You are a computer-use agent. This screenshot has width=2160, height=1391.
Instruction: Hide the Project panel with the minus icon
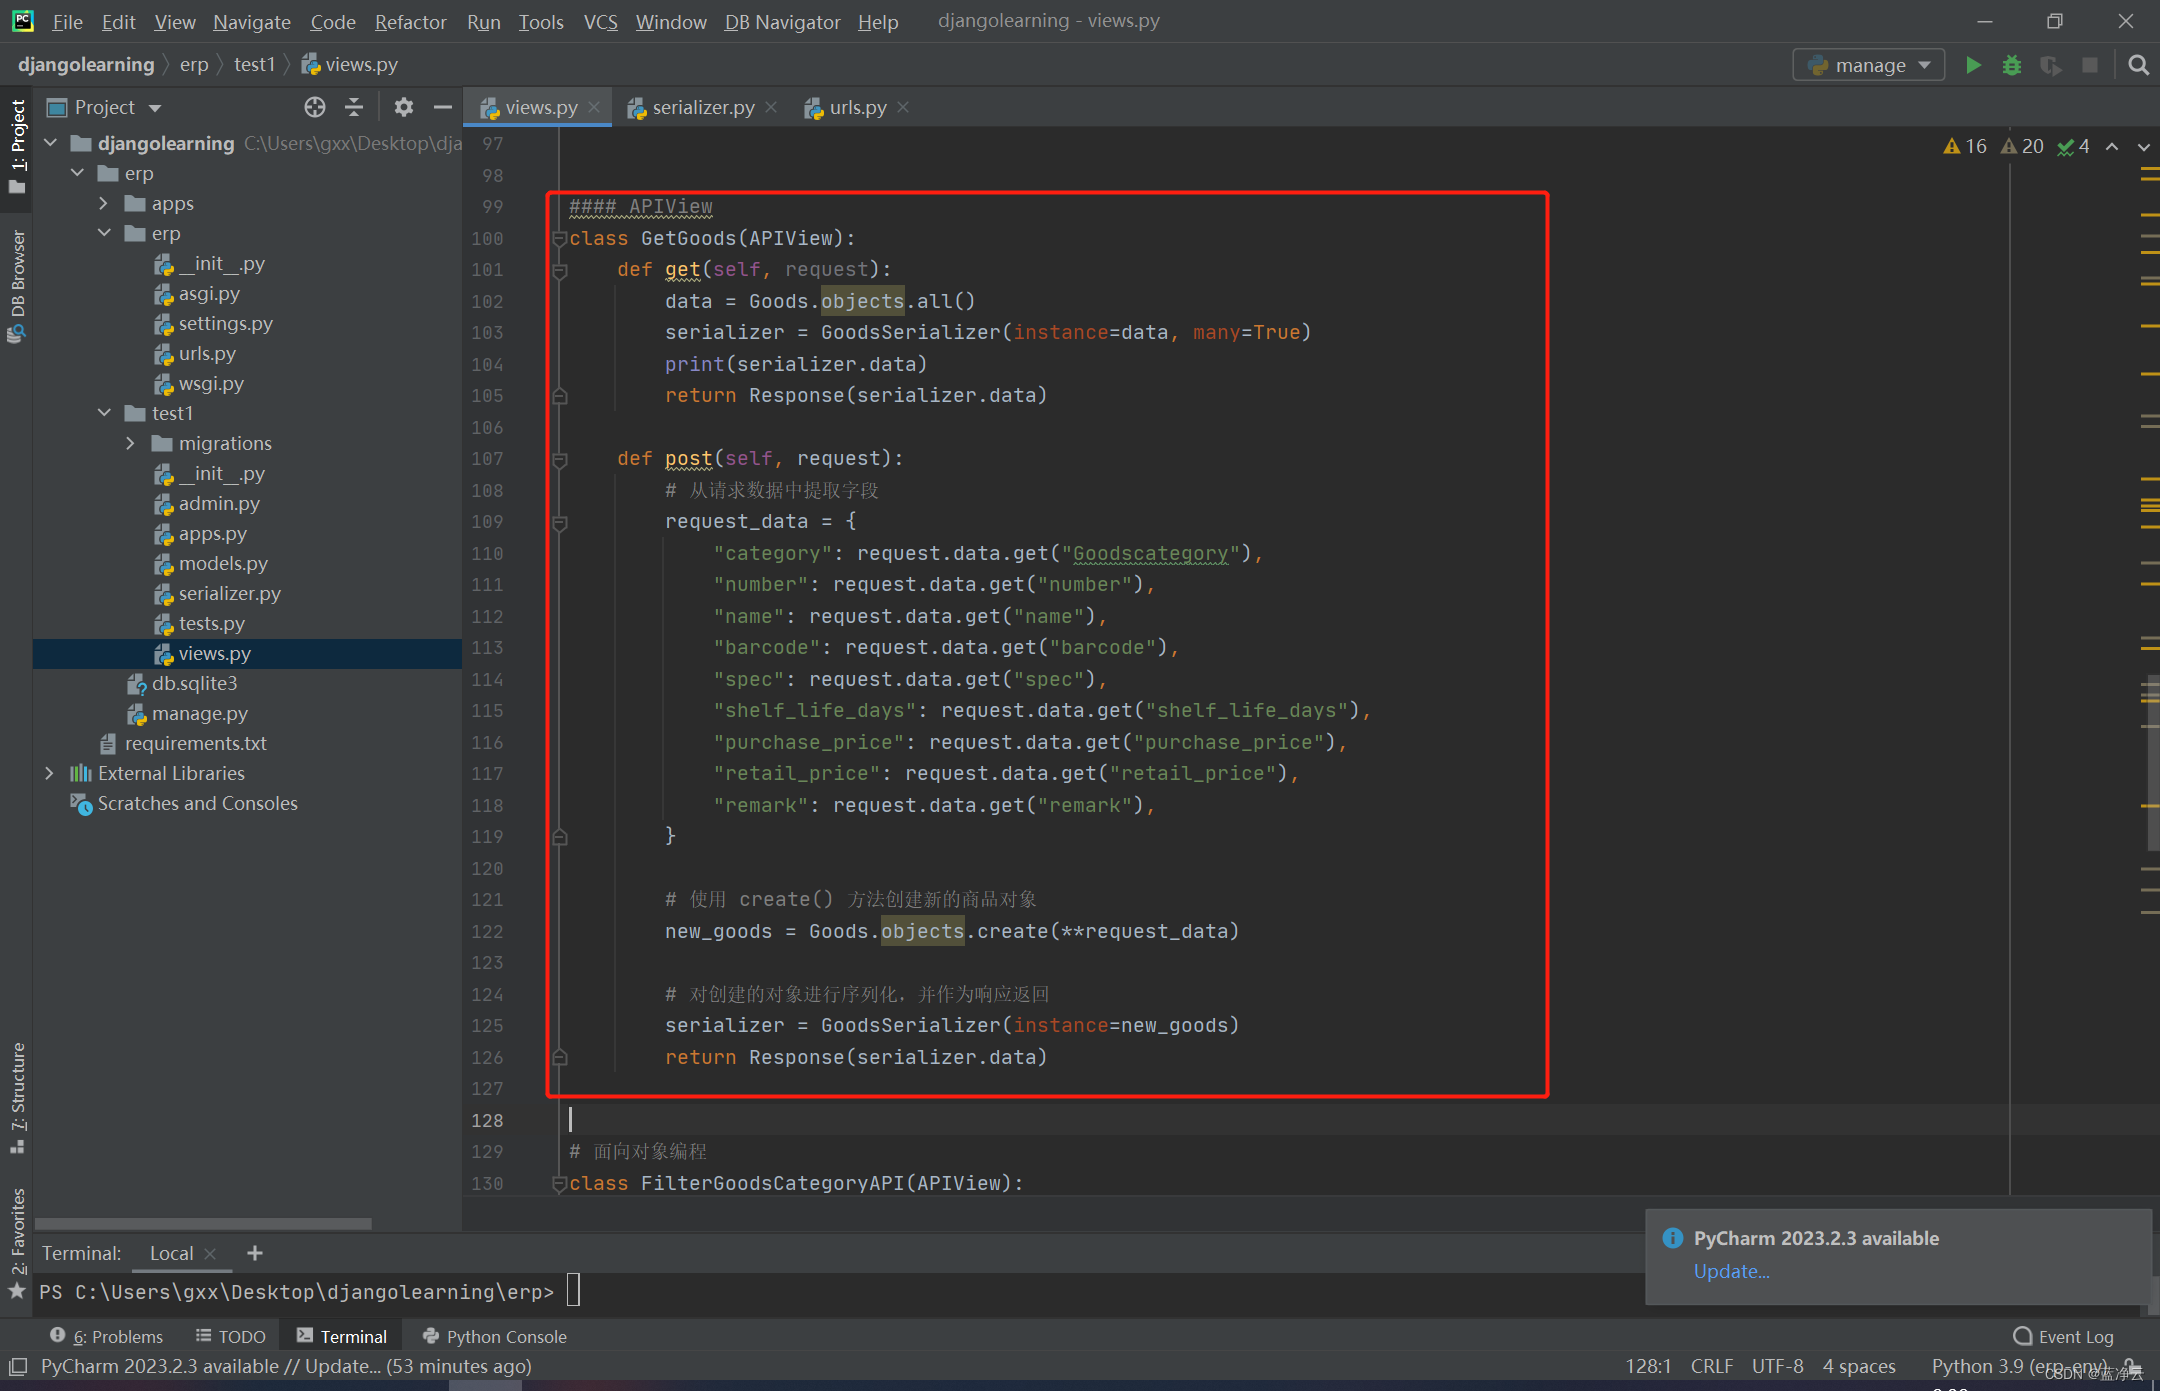(442, 107)
